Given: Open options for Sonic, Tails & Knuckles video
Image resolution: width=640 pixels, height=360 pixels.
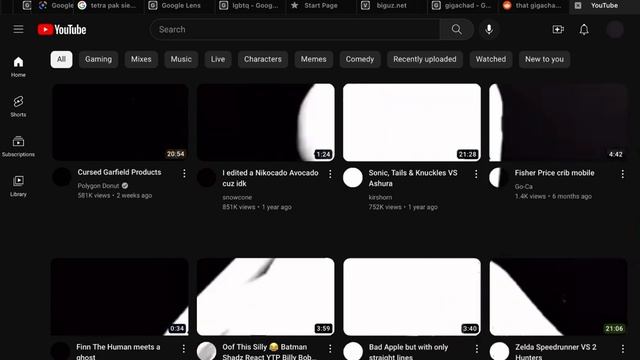Looking at the screenshot, I should click(476, 174).
